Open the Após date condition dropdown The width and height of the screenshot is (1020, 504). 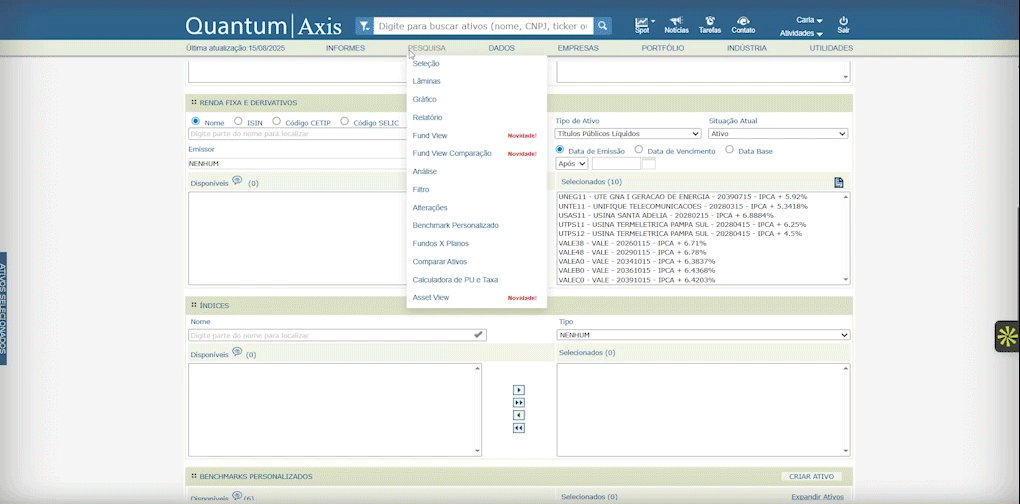point(572,164)
